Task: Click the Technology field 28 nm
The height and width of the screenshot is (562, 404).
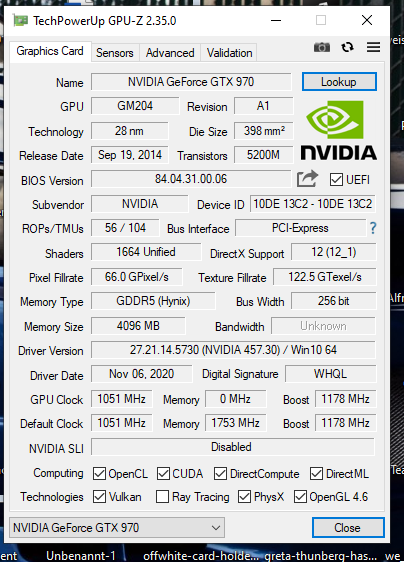Action: 129,131
